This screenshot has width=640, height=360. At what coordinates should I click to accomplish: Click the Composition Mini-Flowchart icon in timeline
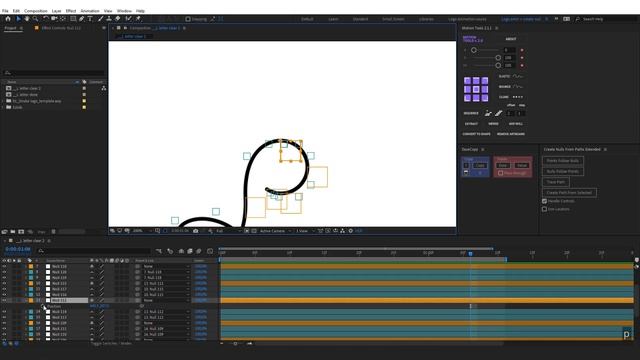(x=159, y=251)
